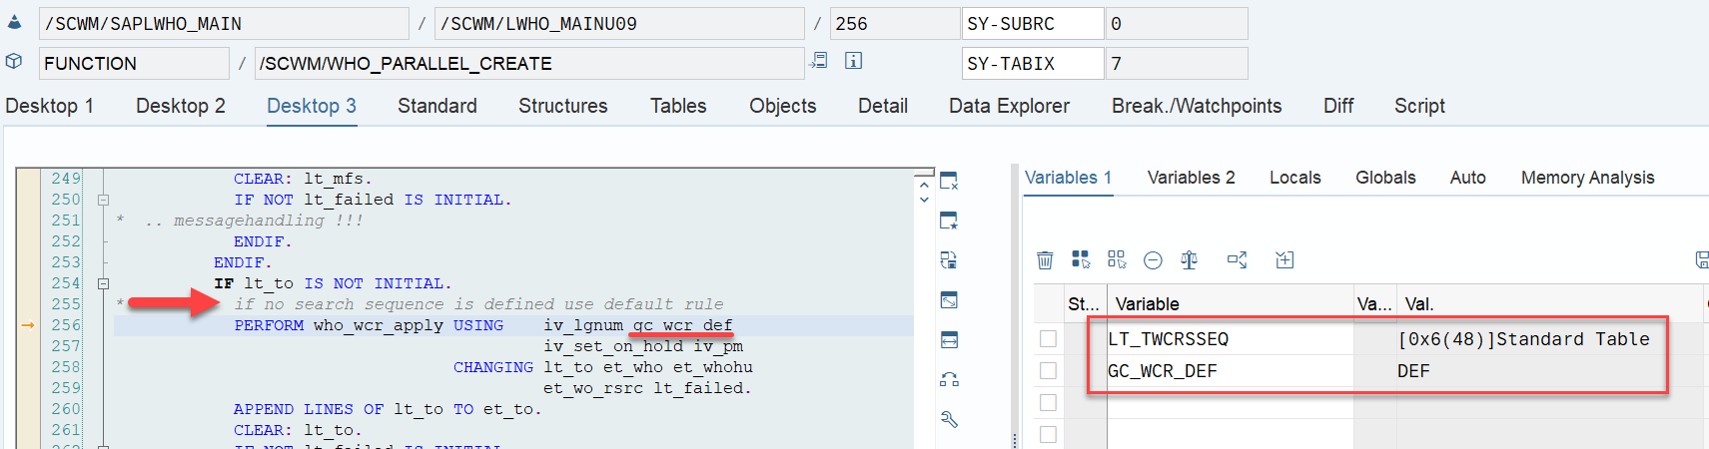Select the Variables 1 tab

1069,178
